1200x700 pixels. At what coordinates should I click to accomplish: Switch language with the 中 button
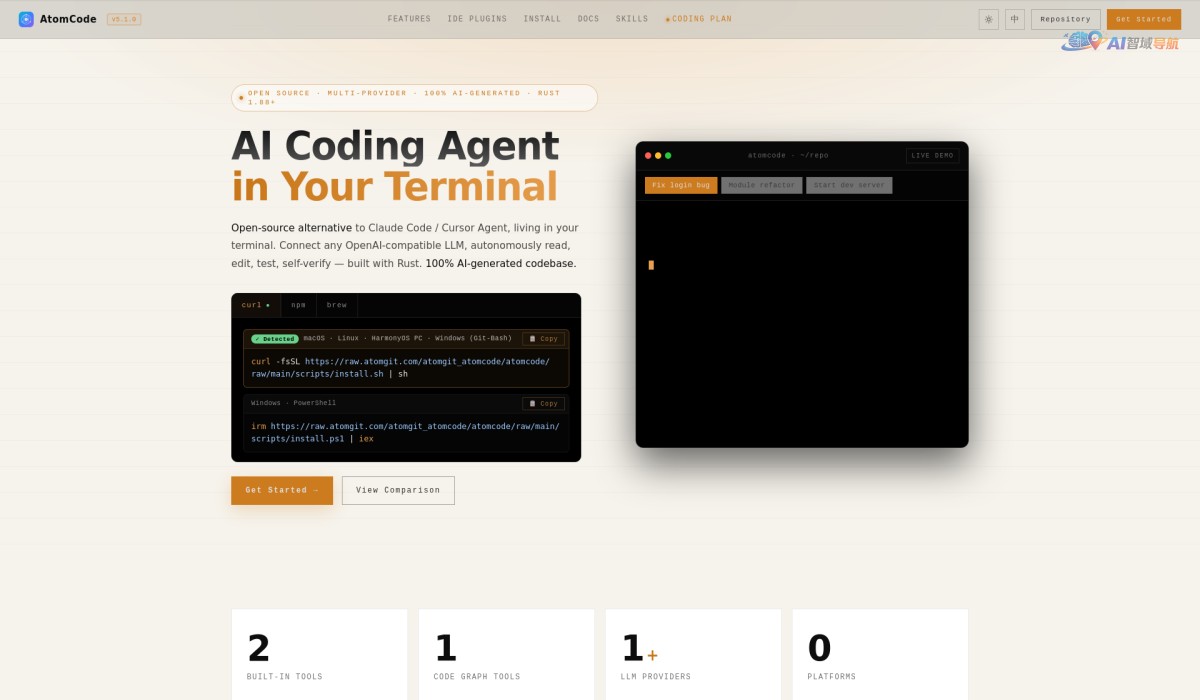[1015, 19]
